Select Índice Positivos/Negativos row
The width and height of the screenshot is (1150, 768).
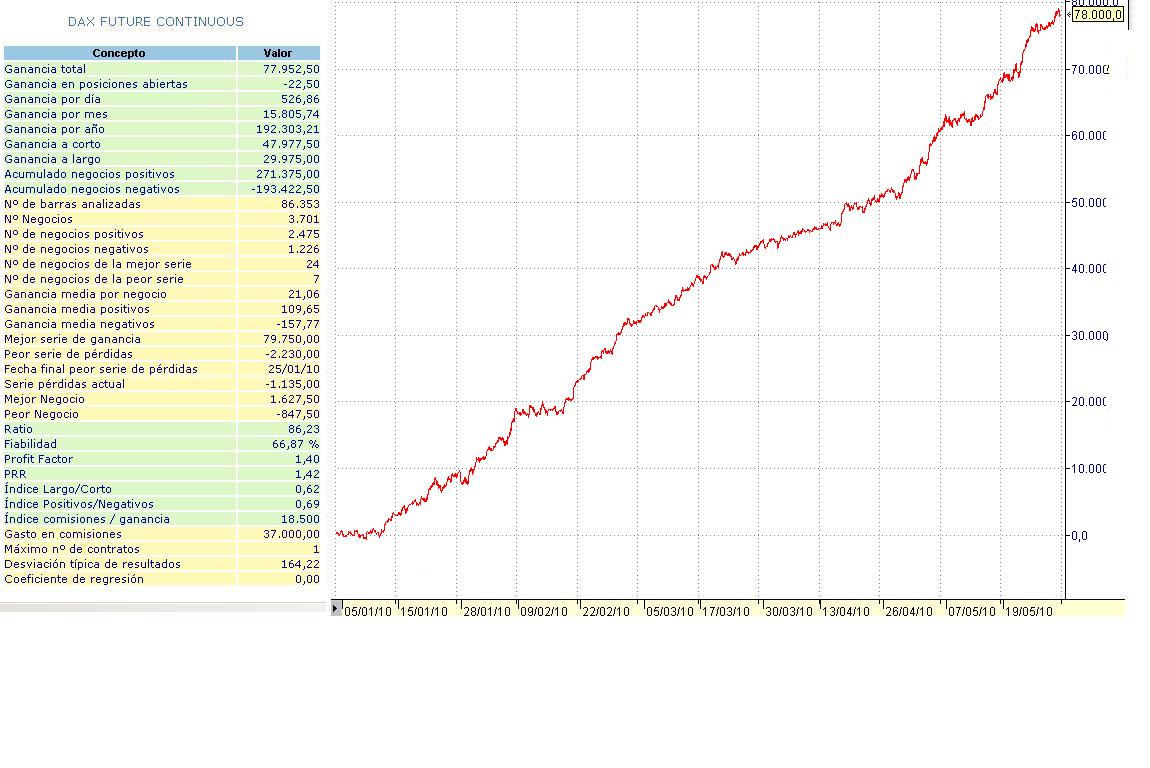(x=162, y=504)
